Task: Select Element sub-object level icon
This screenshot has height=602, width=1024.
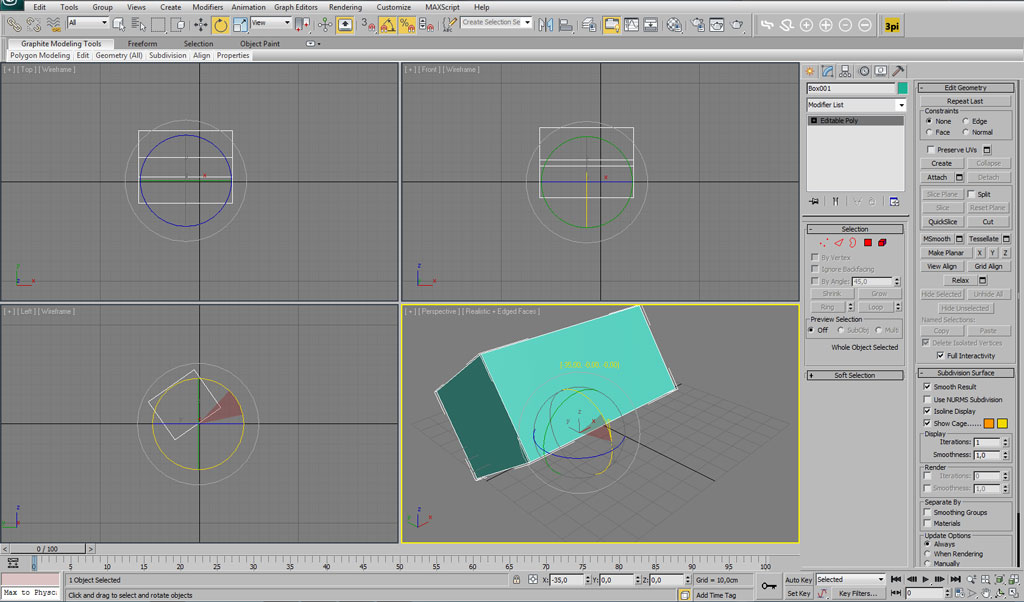Action: (x=882, y=243)
